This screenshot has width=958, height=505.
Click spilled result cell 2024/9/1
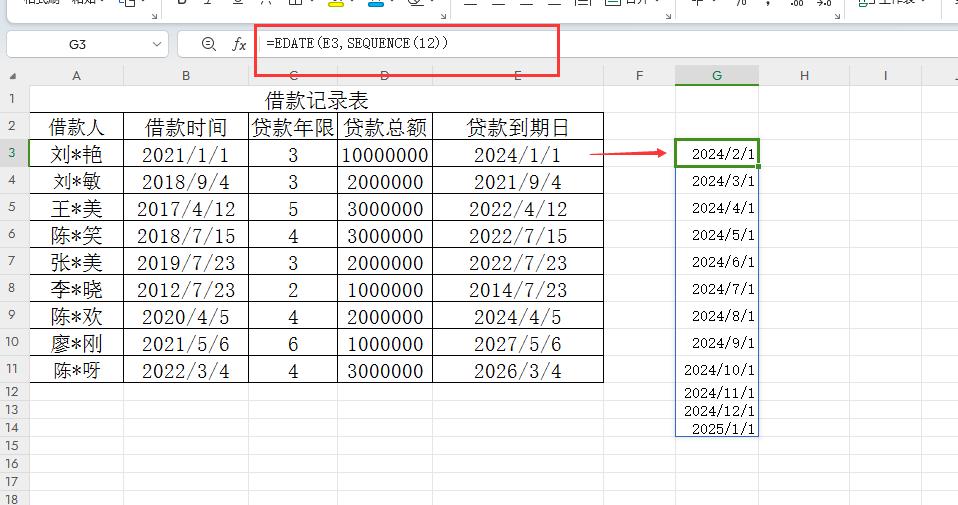coord(717,343)
